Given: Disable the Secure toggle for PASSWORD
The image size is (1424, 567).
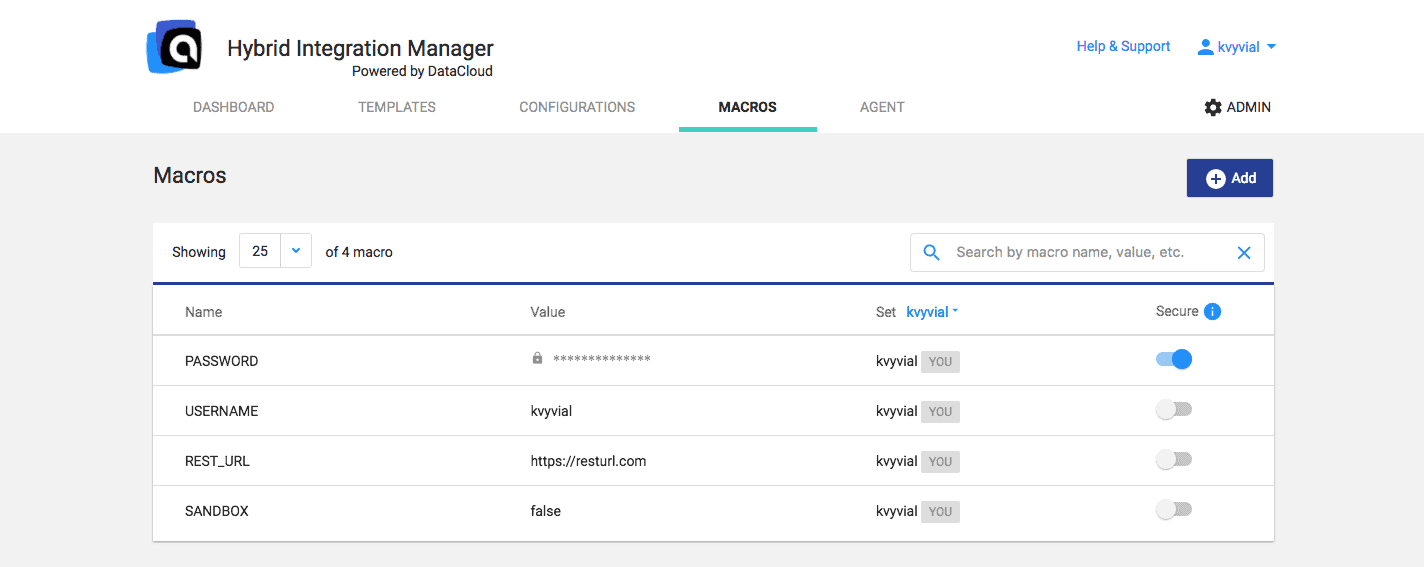Looking at the screenshot, I should (1174, 359).
